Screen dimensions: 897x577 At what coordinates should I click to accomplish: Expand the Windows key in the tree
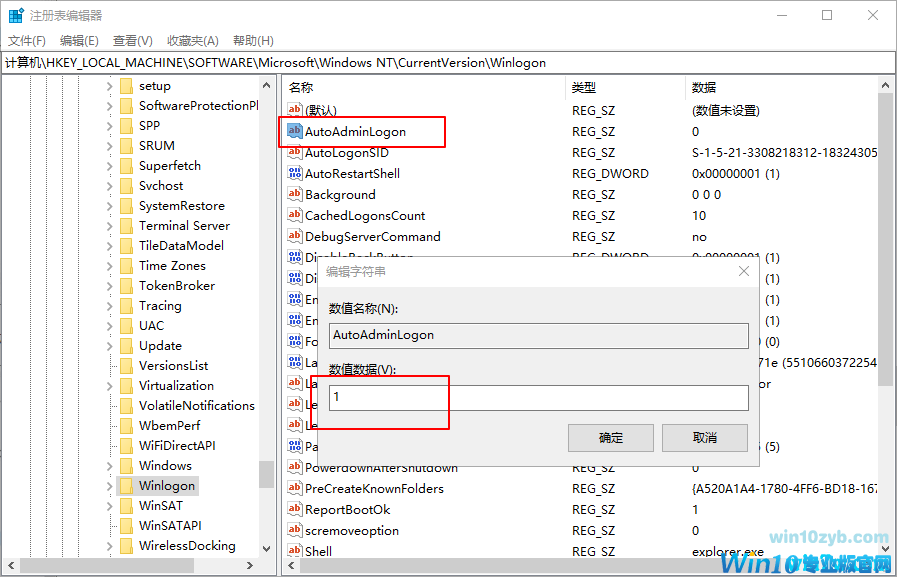[x=110, y=465]
